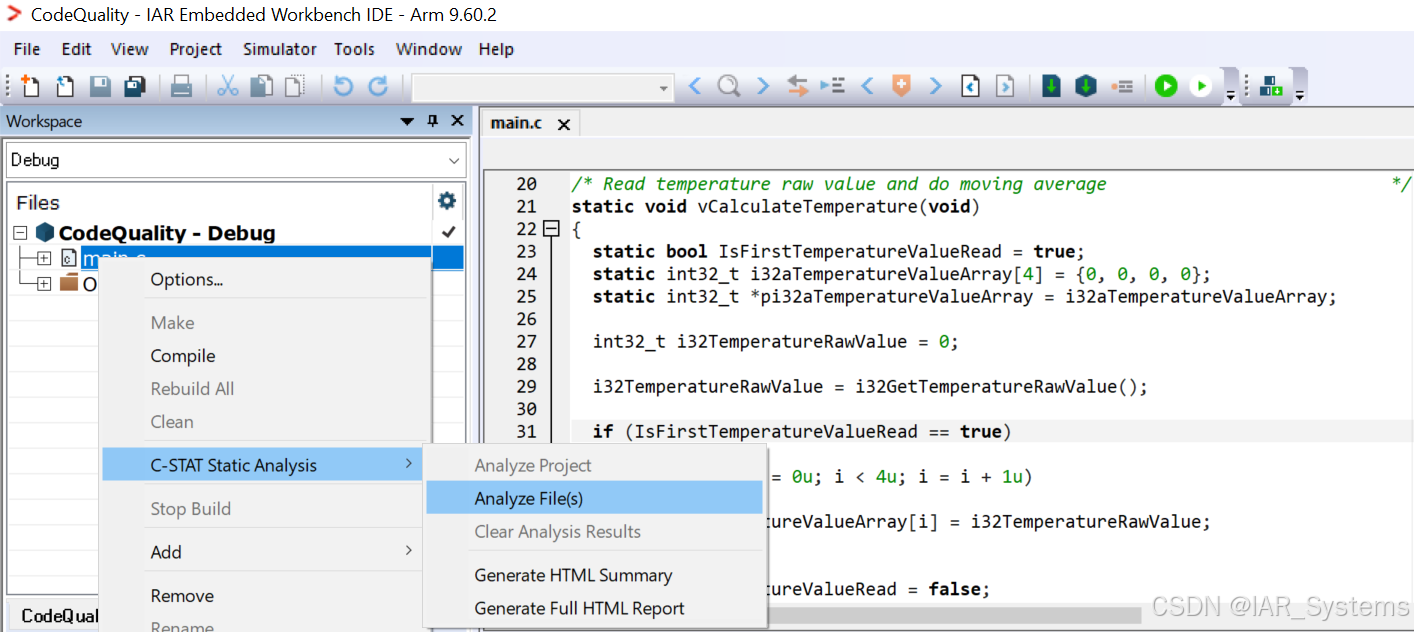Open the workspace files settings gear

(x=447, y=202)
